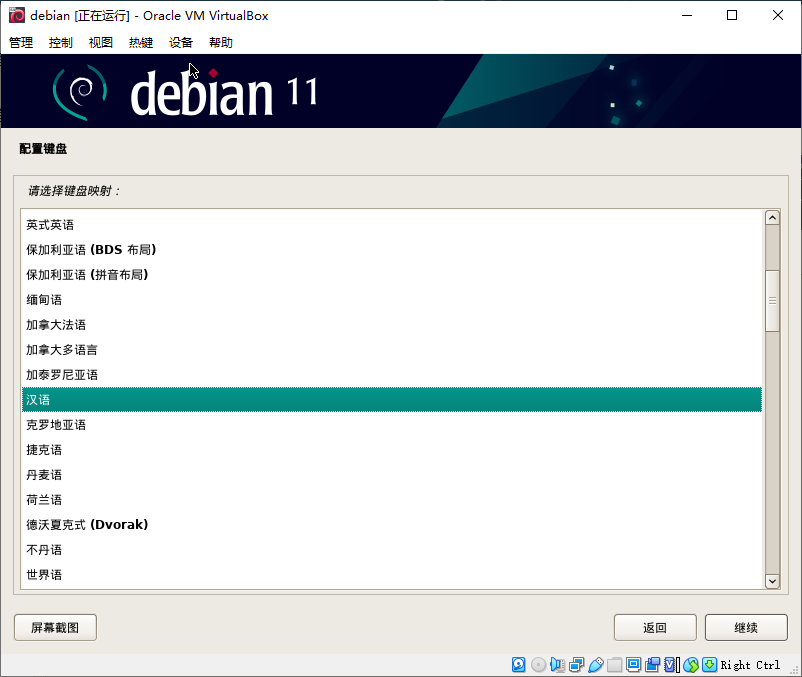The width and height of the screenshot is (802, 677).
Task: Select 荷兰语 keyboard layout
Action: tap(392, 500)
